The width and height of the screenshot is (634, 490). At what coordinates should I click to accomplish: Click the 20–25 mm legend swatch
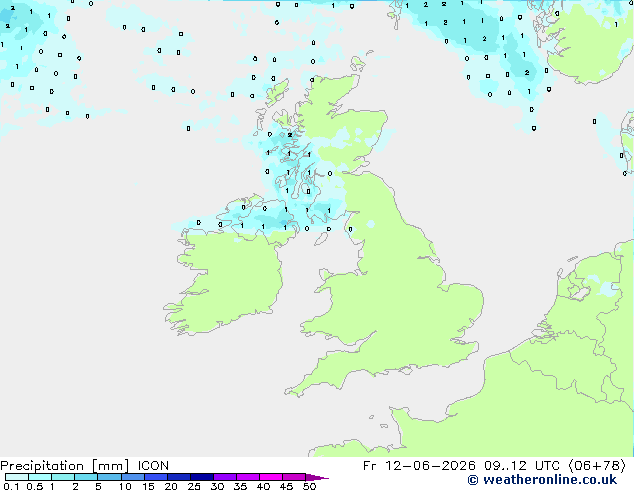pyautogui.click(x=178, y=477)
